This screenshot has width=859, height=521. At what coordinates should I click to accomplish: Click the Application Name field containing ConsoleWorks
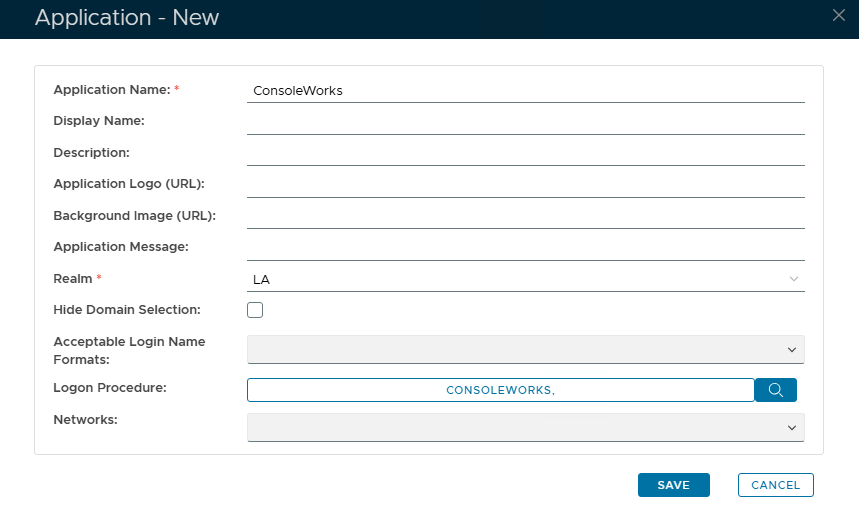[525, 90]
